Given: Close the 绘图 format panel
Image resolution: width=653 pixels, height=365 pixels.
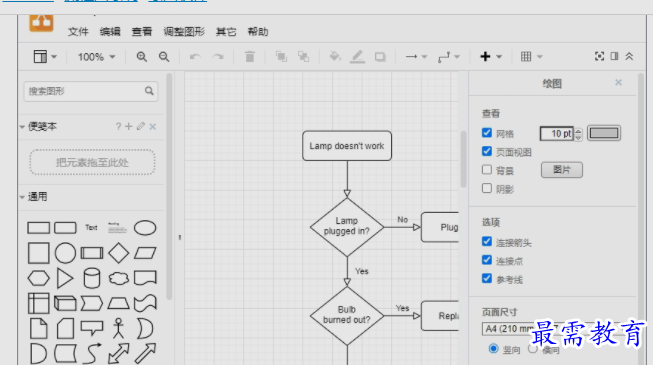Looking at the screenshot, I should tap(618, 82).
